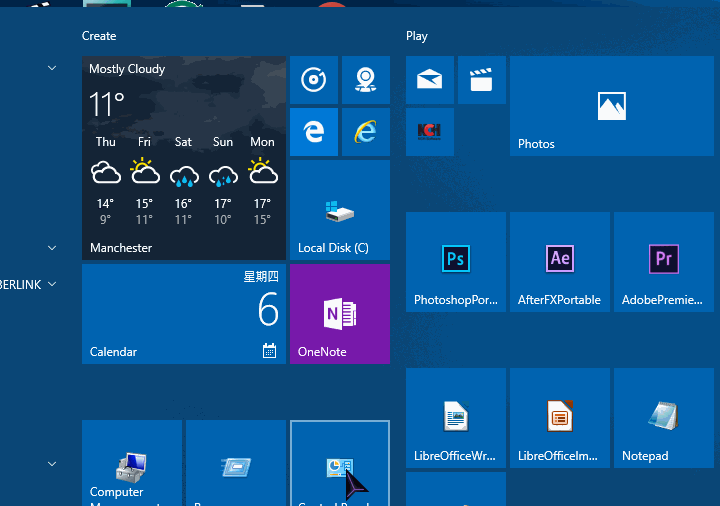Expand the bottom app list chevron

click(x=52, y=463)
